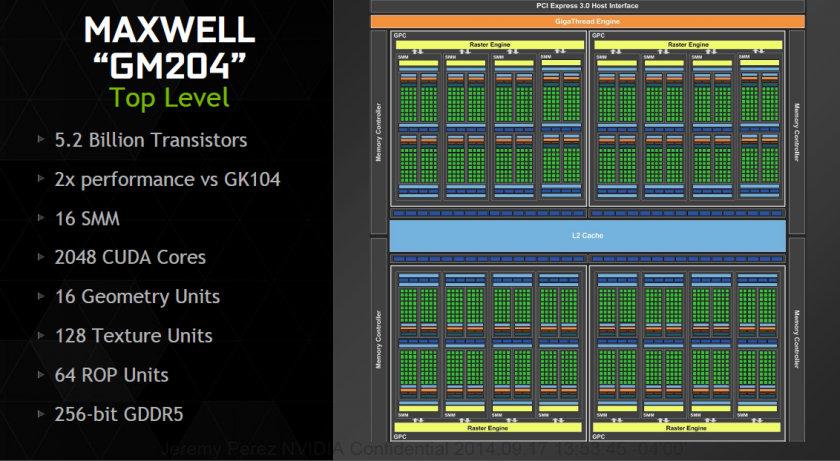Click the "GPC" label of the lower-right cluster
Screen dimensions: 840x461
coord(598,436)
